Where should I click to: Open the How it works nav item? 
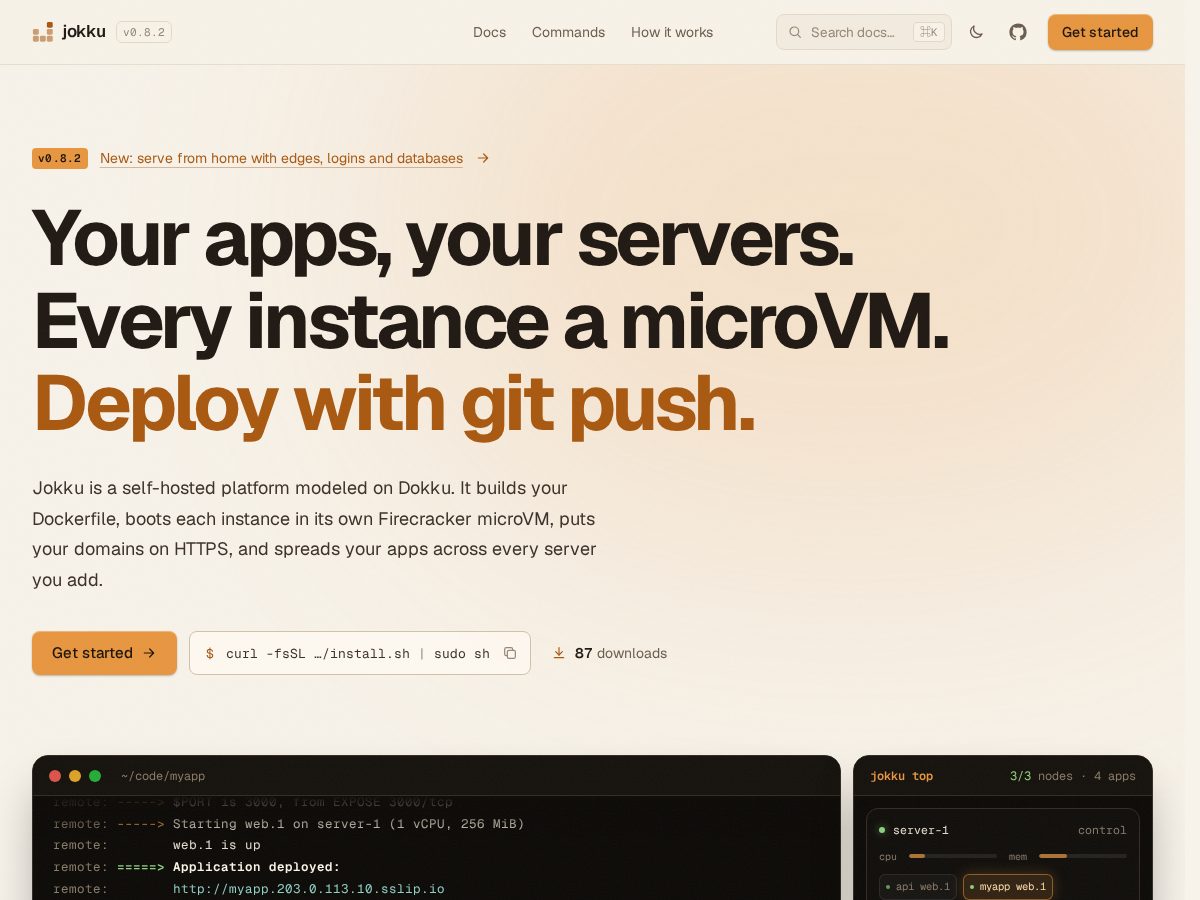(672, 32)
